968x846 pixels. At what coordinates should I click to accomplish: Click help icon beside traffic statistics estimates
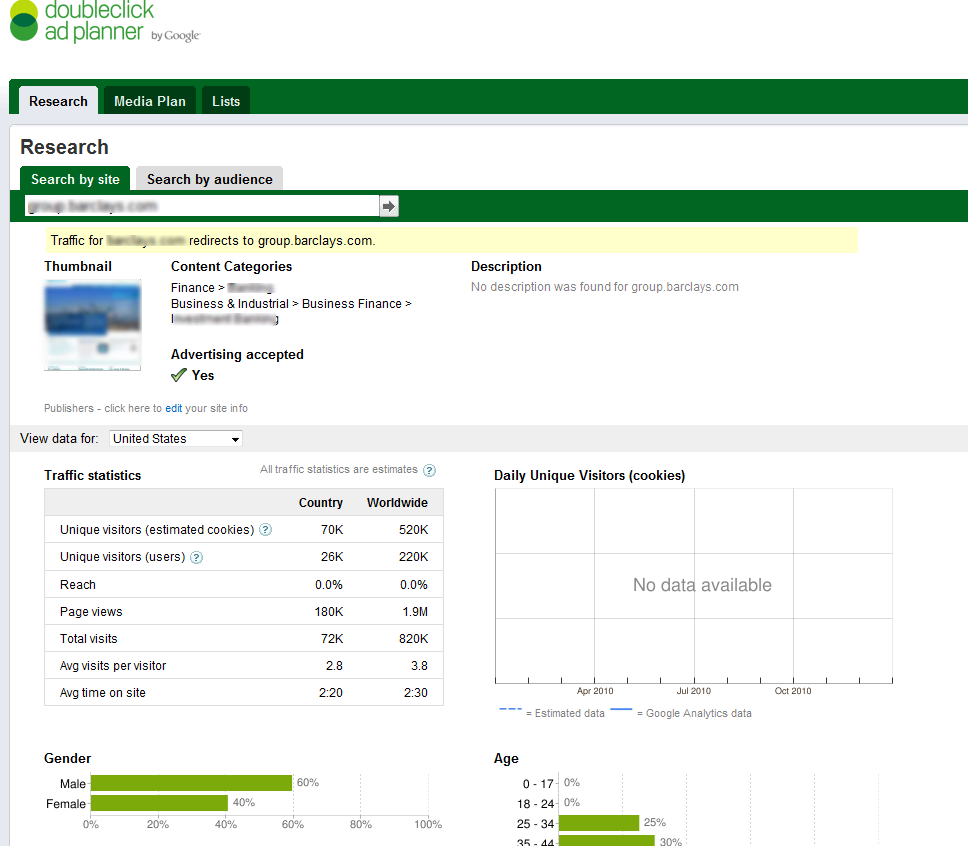429,470
